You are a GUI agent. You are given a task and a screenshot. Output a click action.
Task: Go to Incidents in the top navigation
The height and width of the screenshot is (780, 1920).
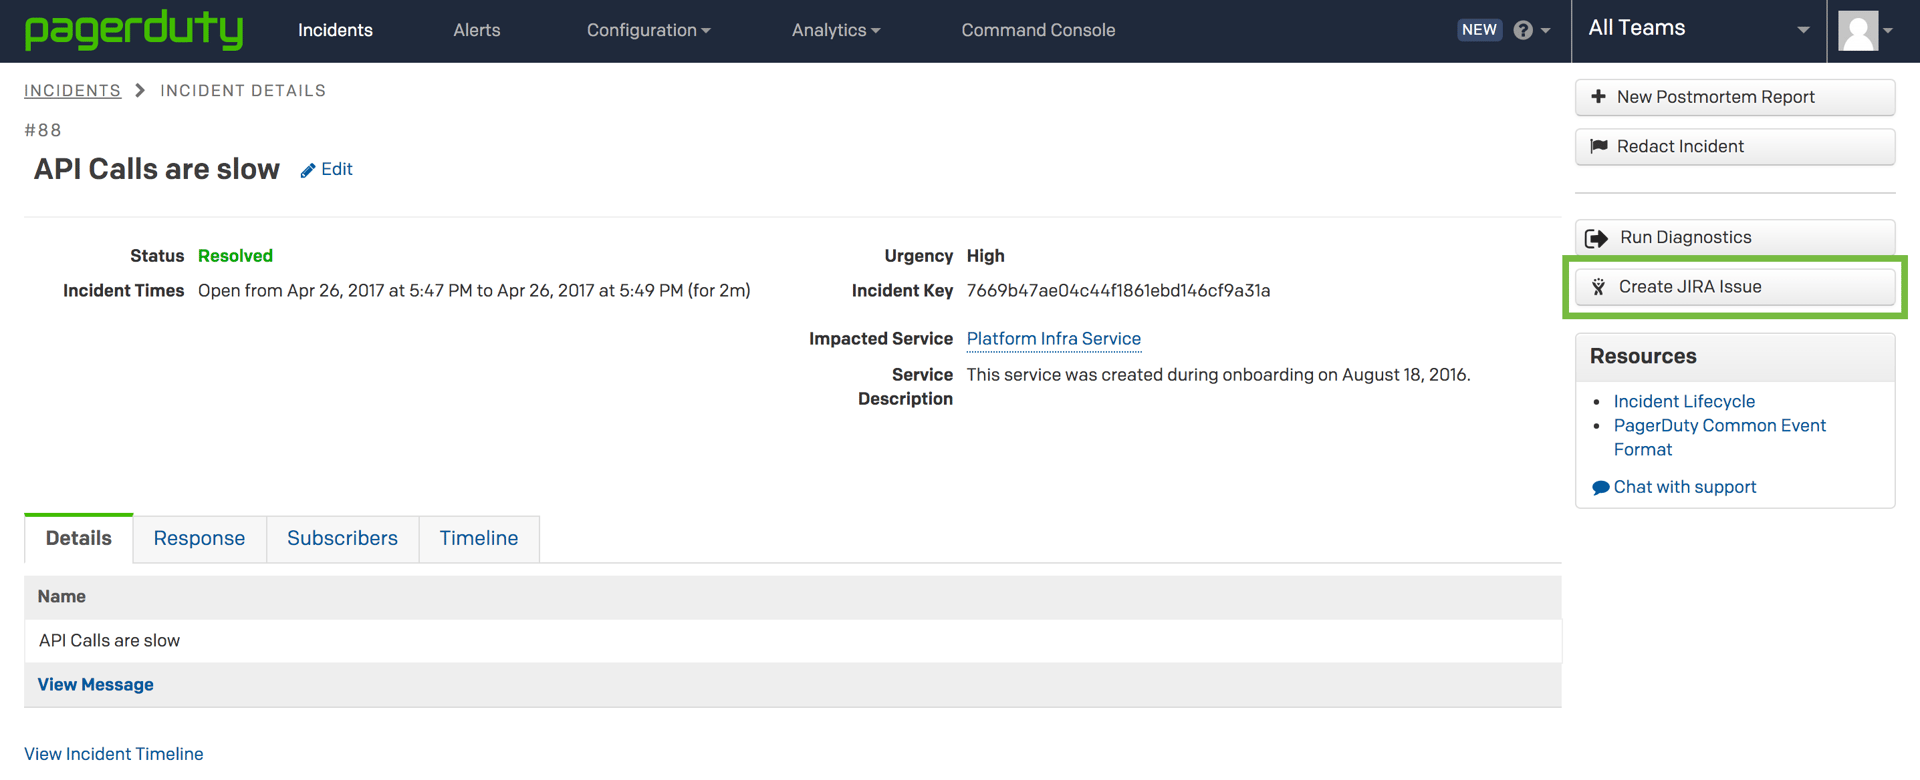[x=335, y=30]
